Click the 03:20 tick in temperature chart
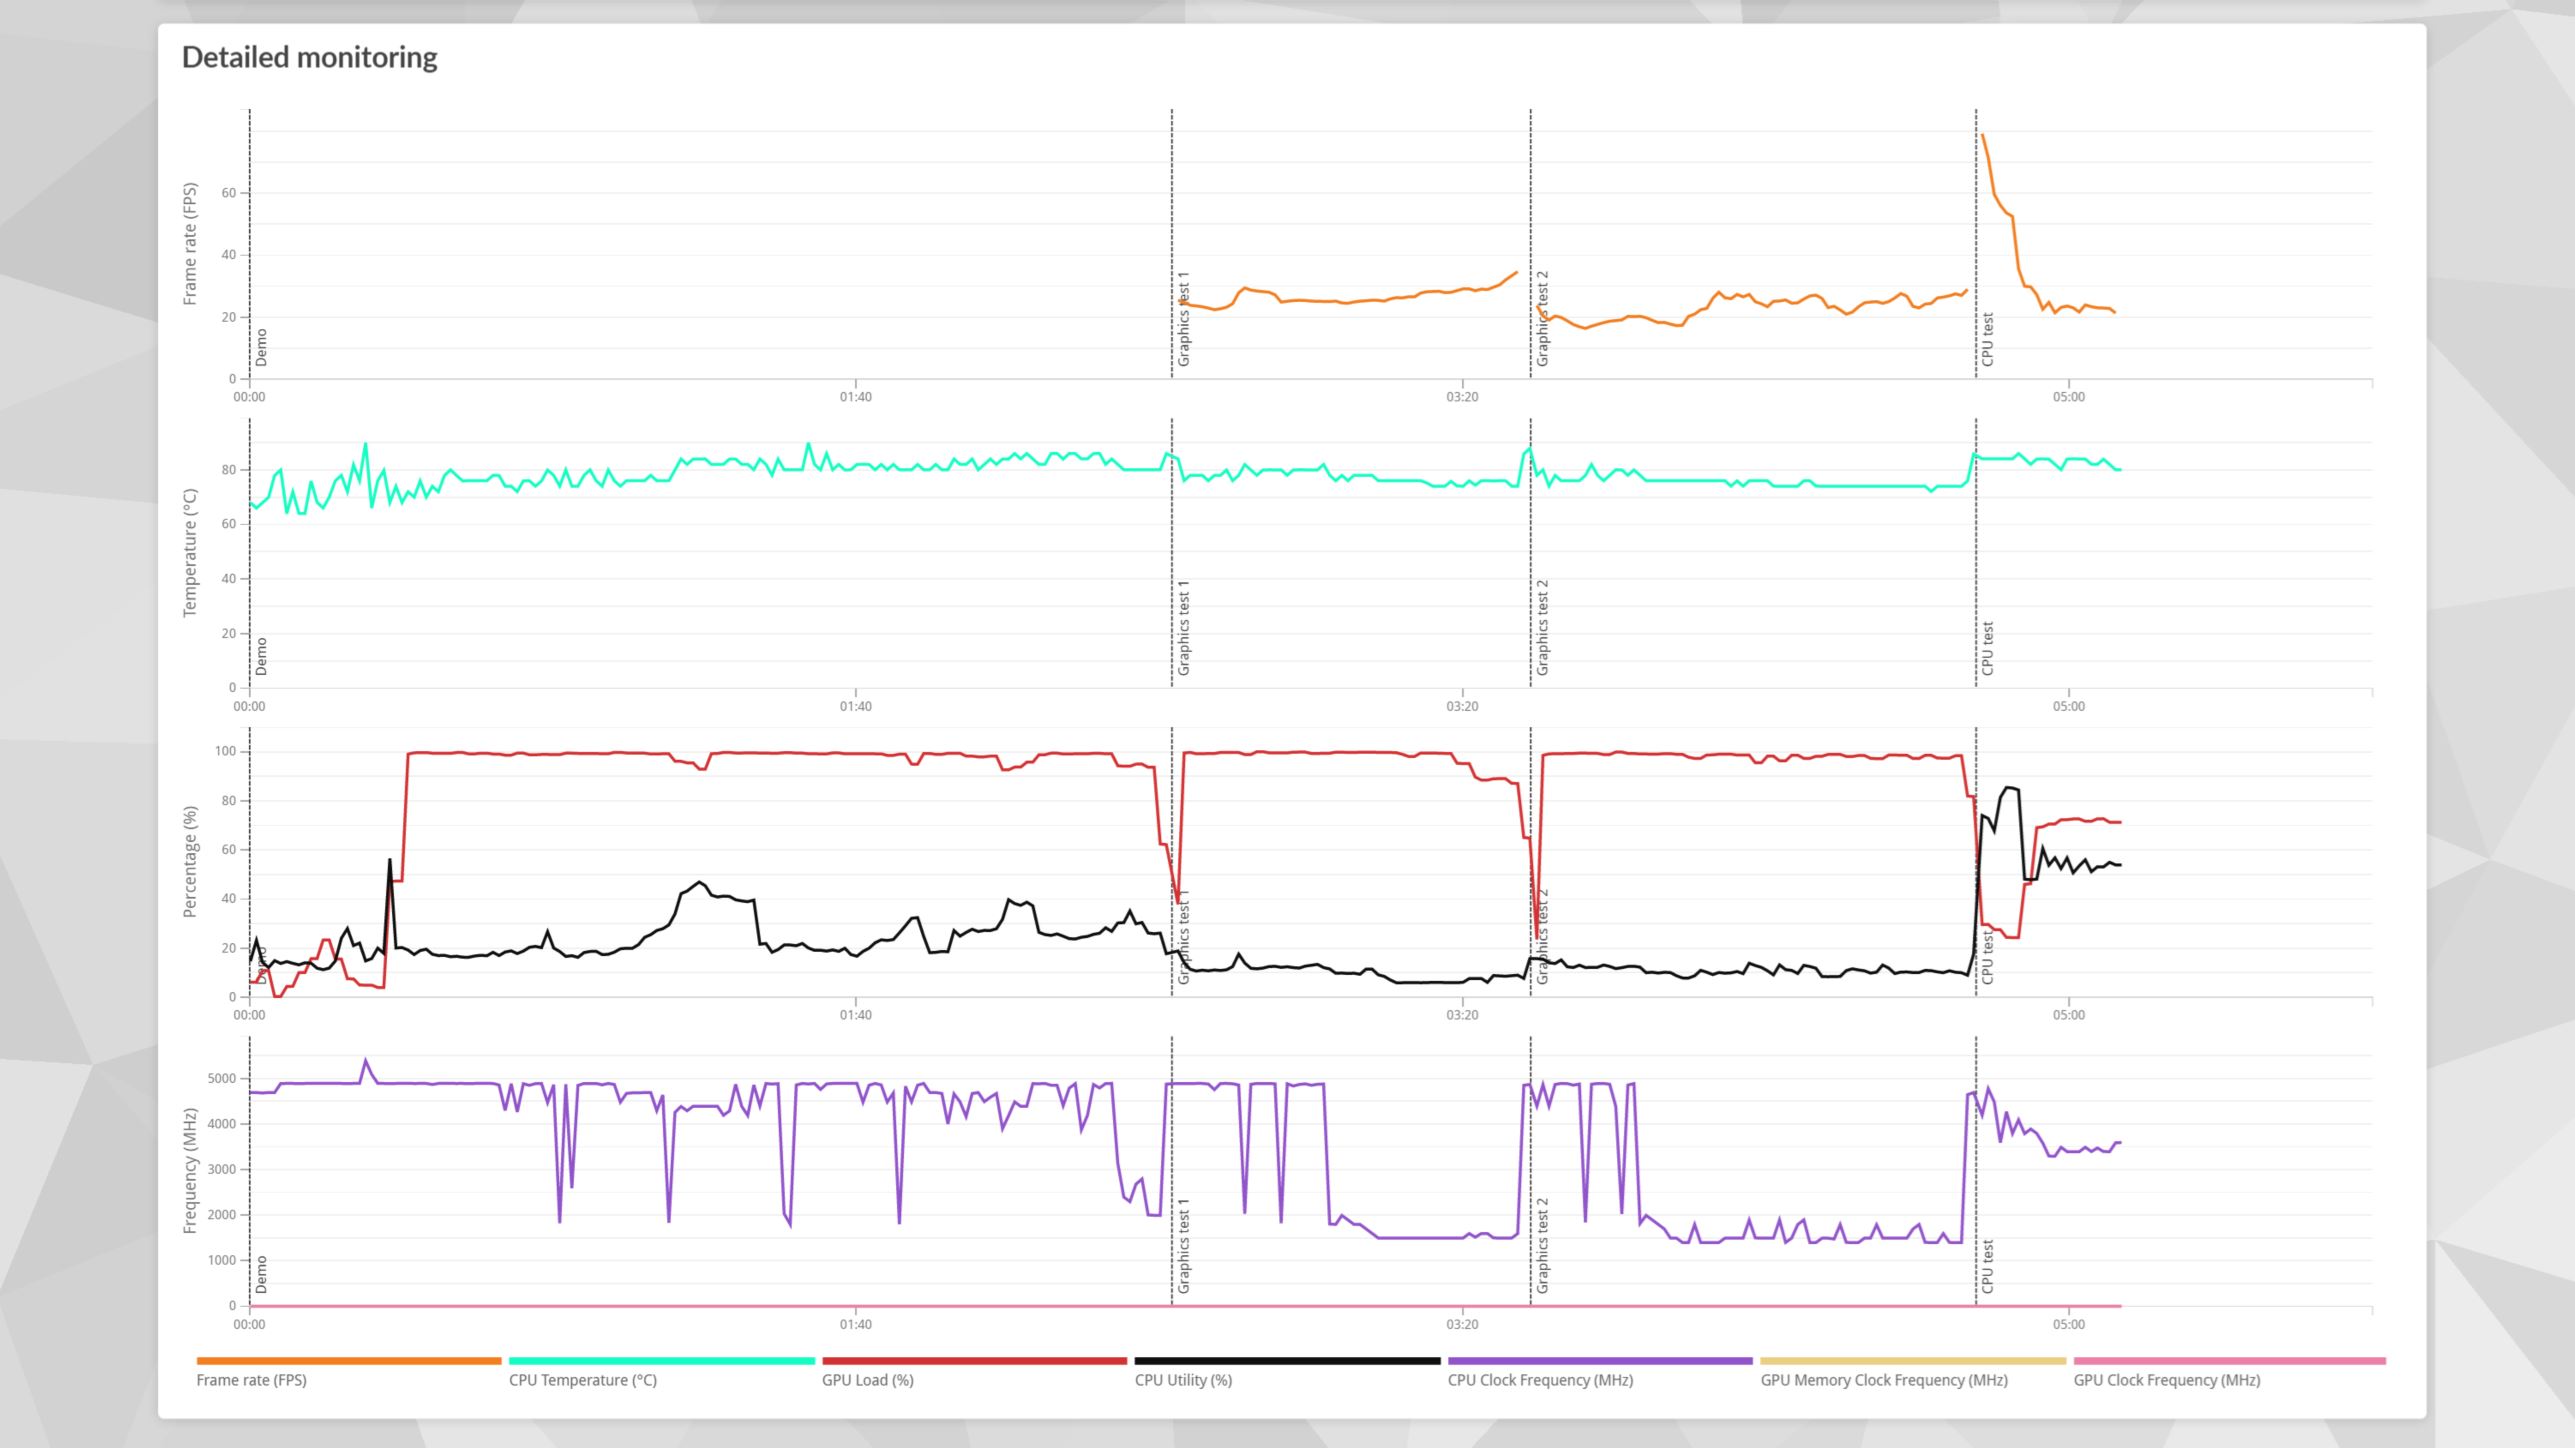The image size is (2575, 1448). [1461, 706]
